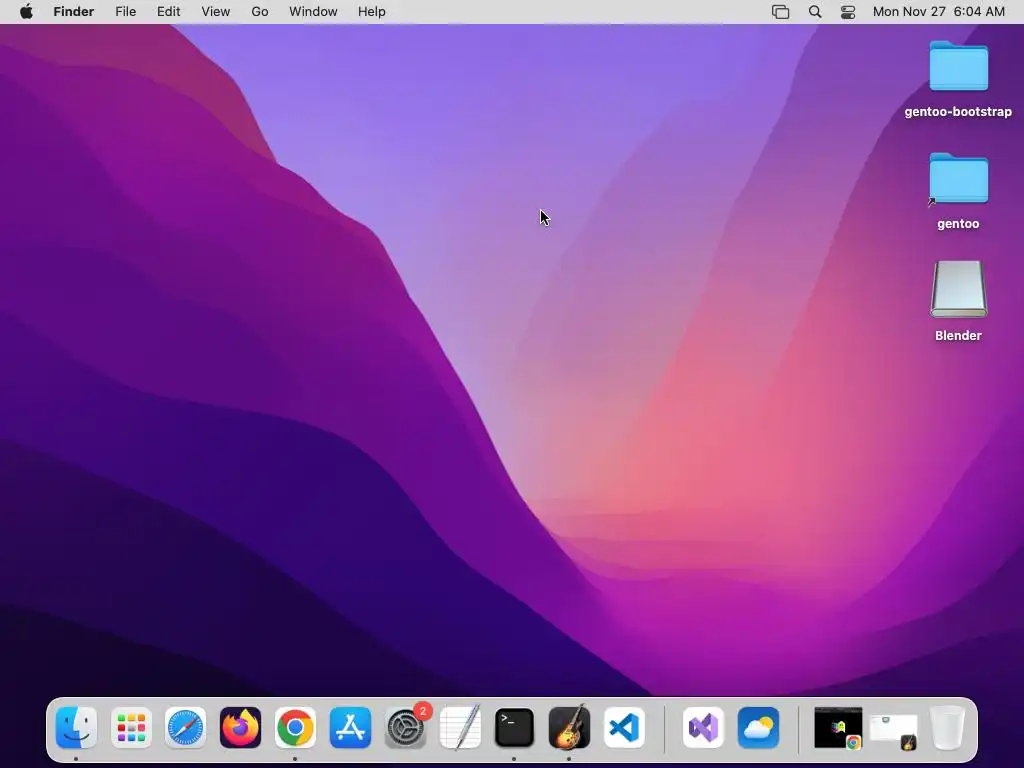Screen dimensions: 1024x768
Task: Open System Preferences with badge
Action: click(x=406, y=728)
